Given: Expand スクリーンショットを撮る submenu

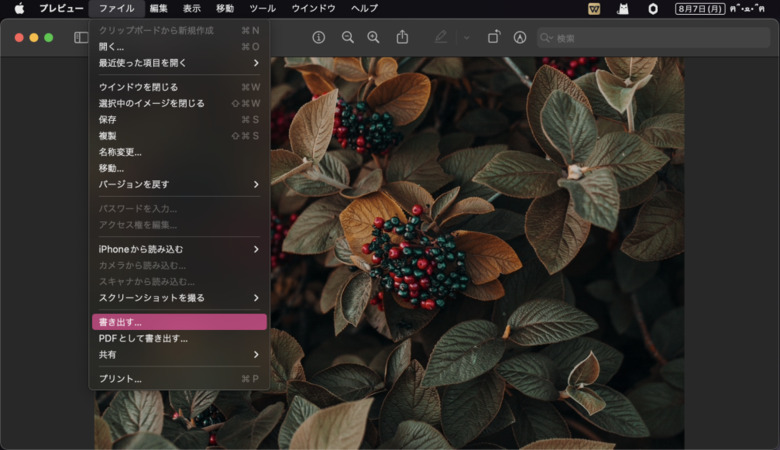Looking at the screenshot, I should [x=179, y=298].
